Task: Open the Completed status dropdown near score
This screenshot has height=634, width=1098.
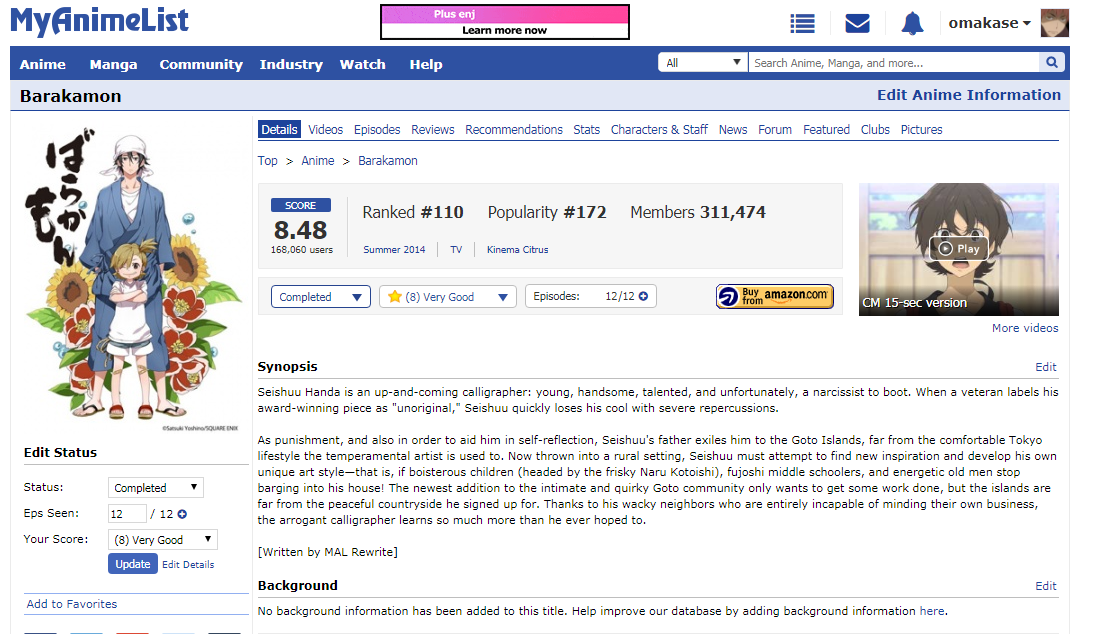Action: [x=321, y=297]
